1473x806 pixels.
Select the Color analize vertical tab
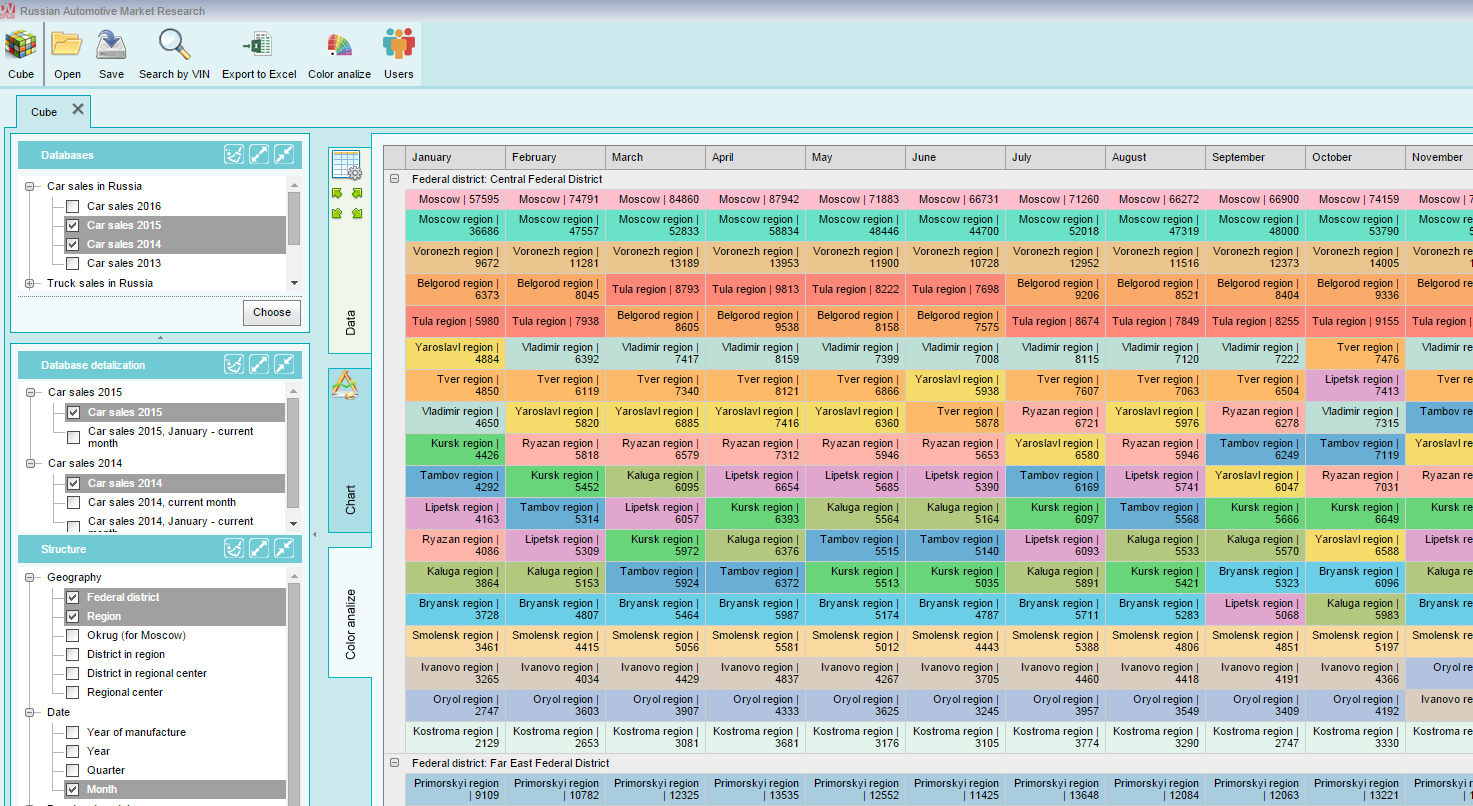(x=350, y=612)
